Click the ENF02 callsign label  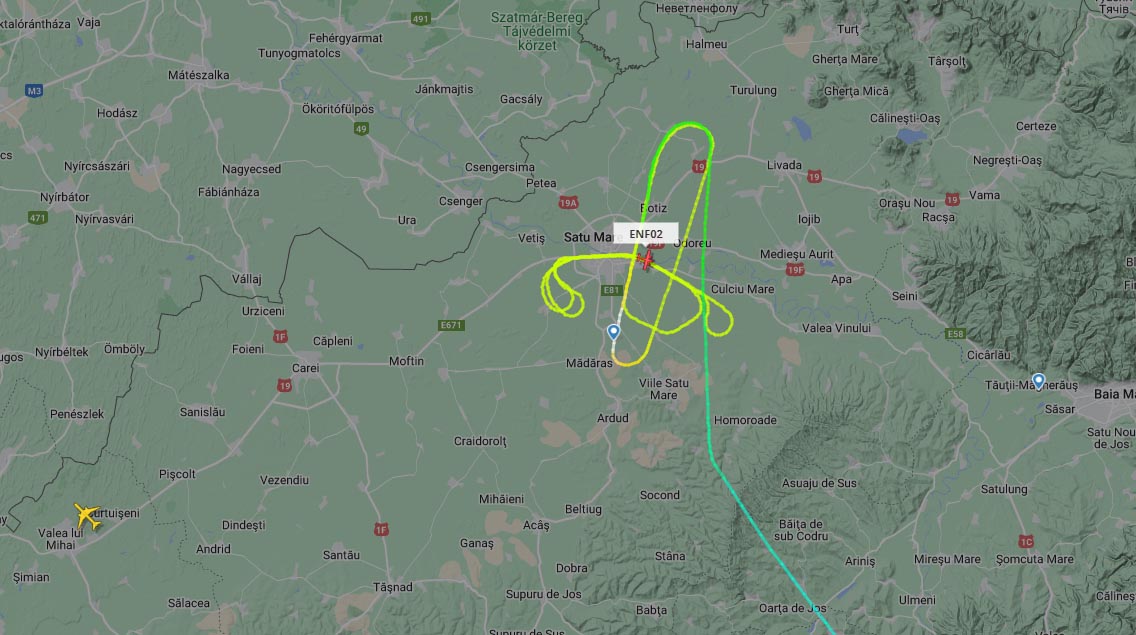(646, 233)
